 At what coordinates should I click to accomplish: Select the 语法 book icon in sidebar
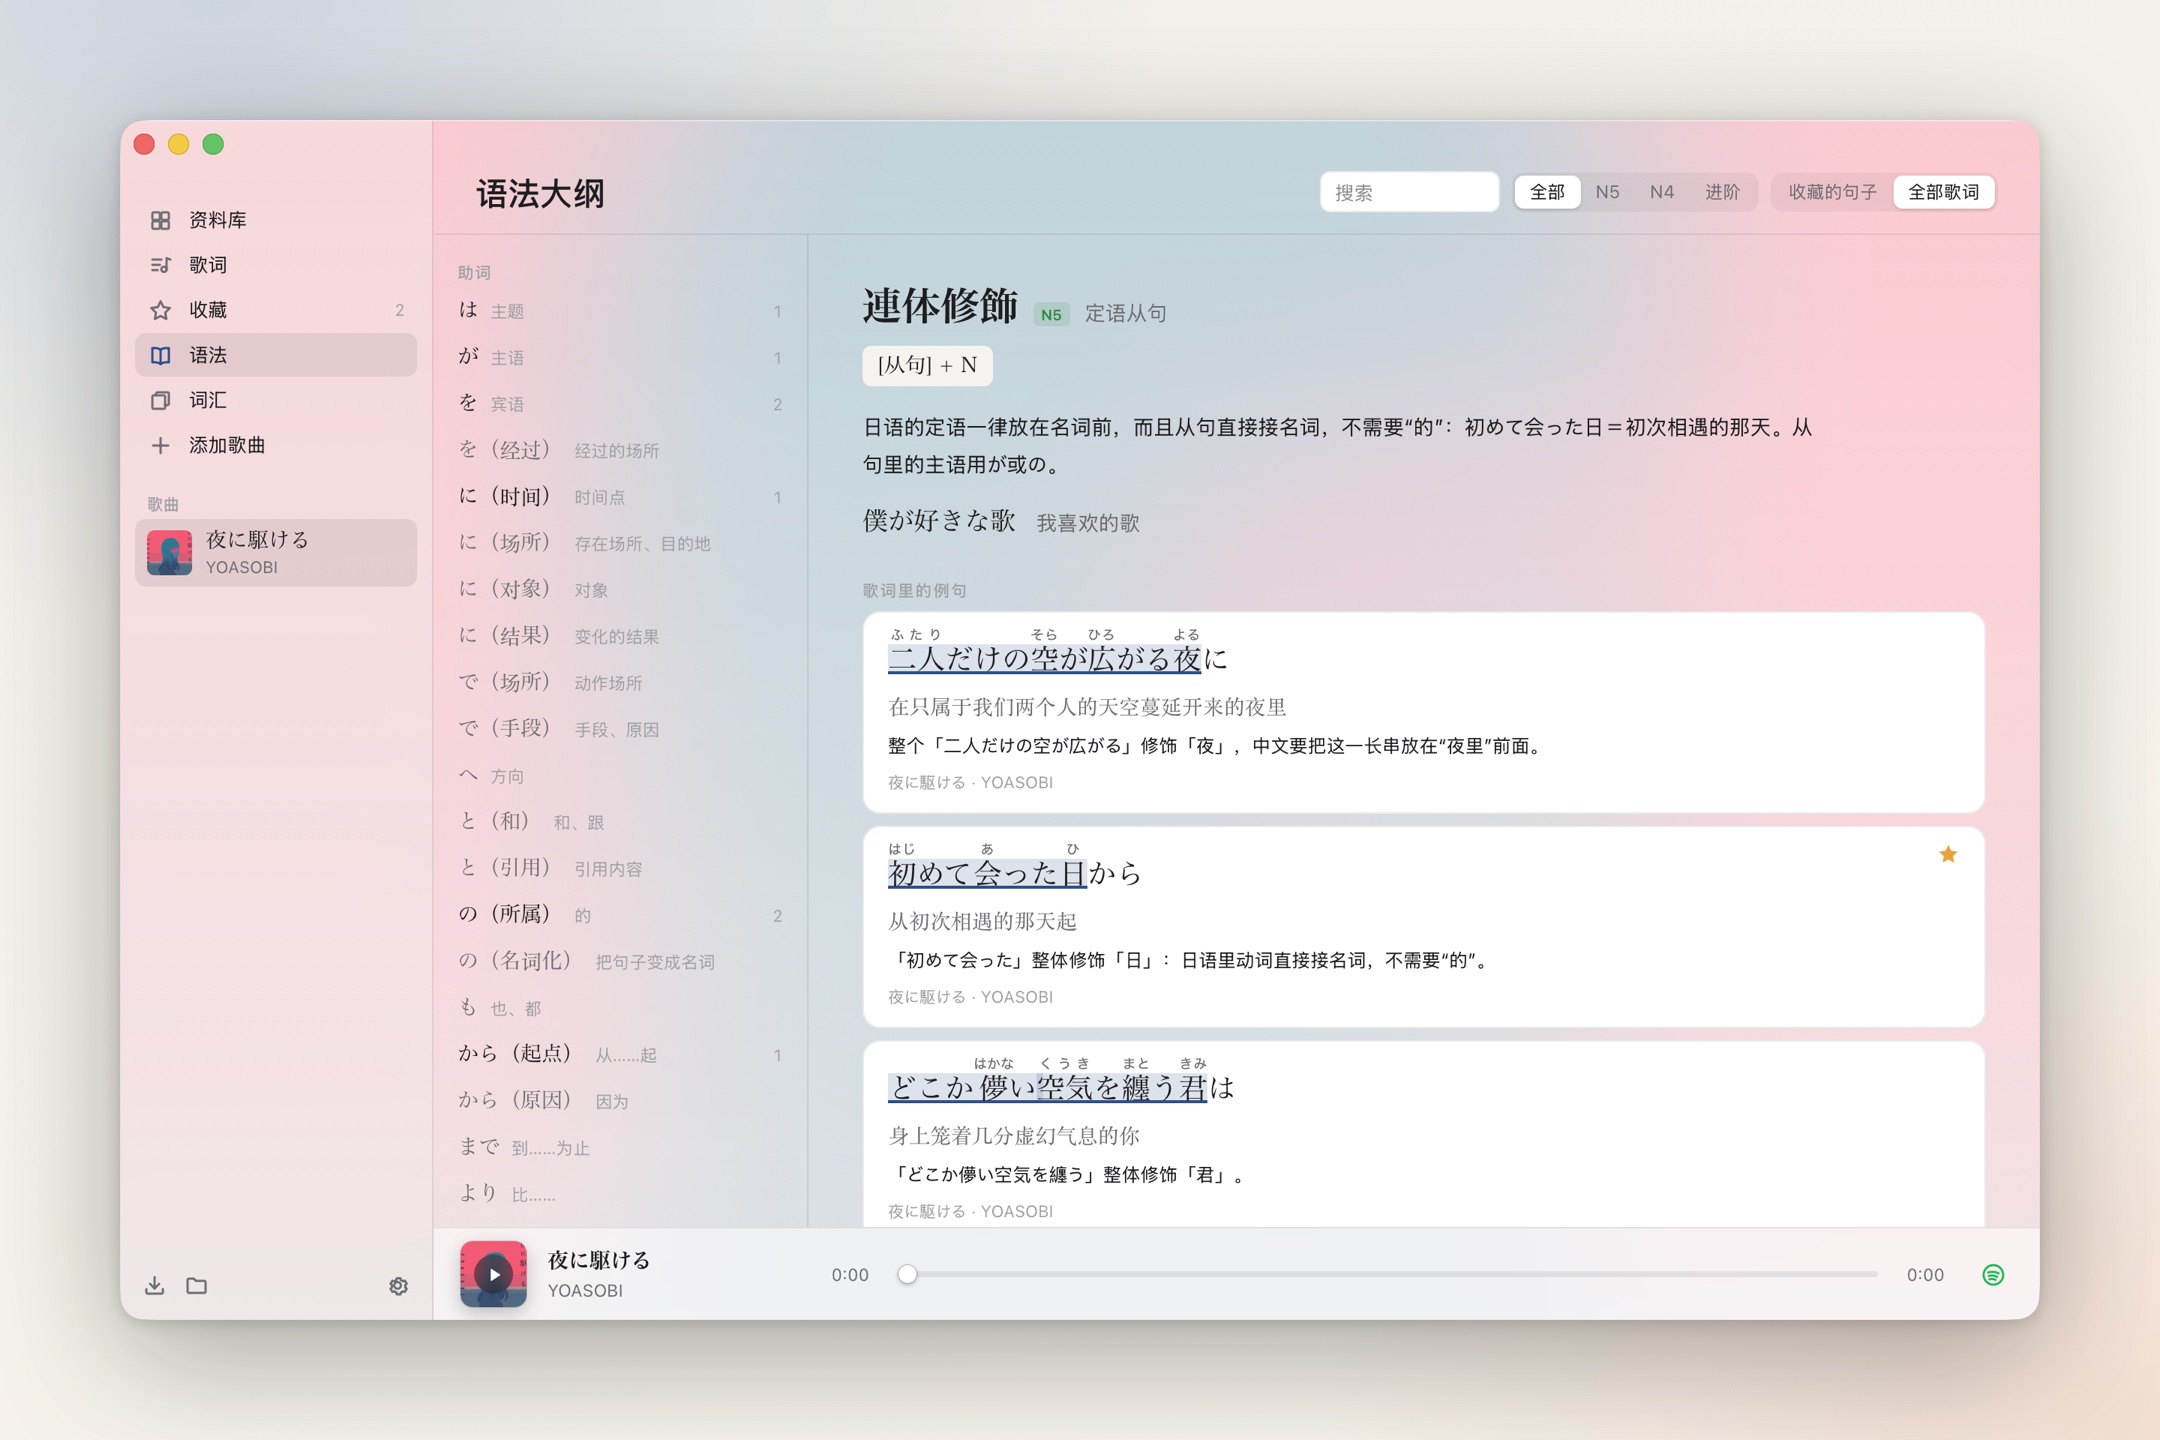pyautogui.click(x=160, y=355)
